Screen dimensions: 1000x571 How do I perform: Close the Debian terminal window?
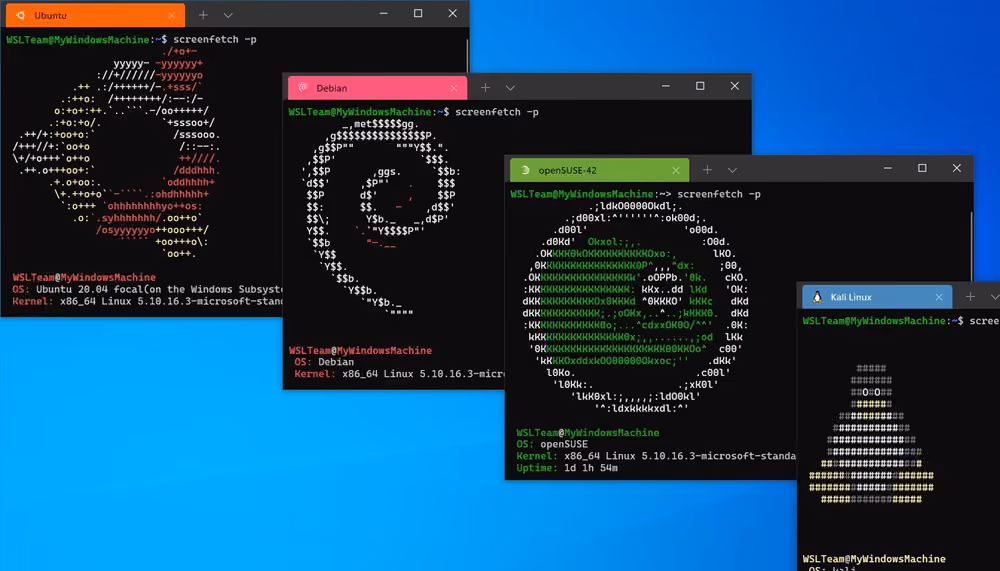(735, 86)
